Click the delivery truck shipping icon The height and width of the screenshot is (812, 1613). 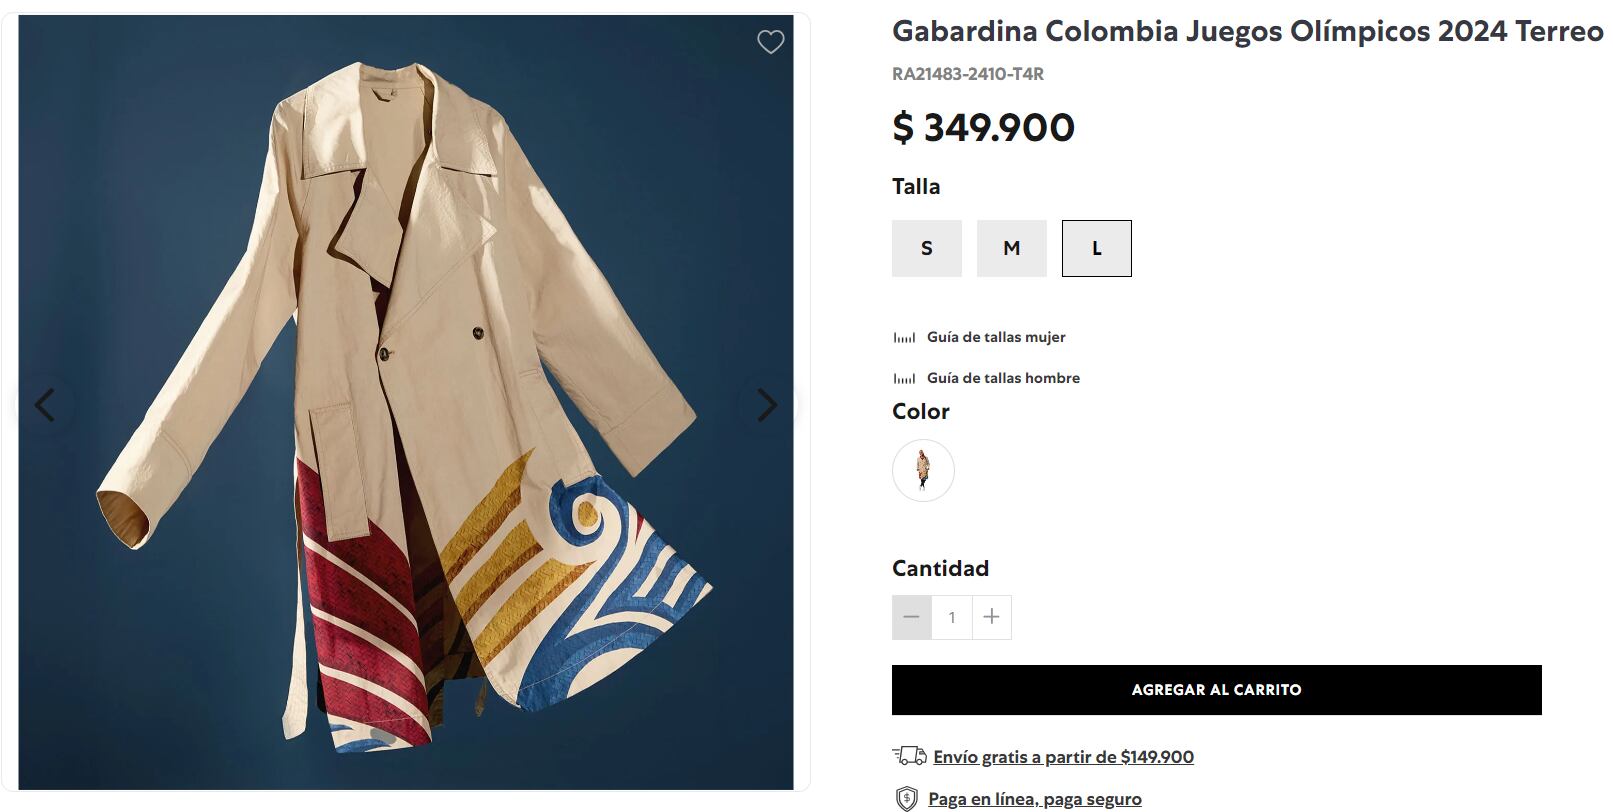908,756
